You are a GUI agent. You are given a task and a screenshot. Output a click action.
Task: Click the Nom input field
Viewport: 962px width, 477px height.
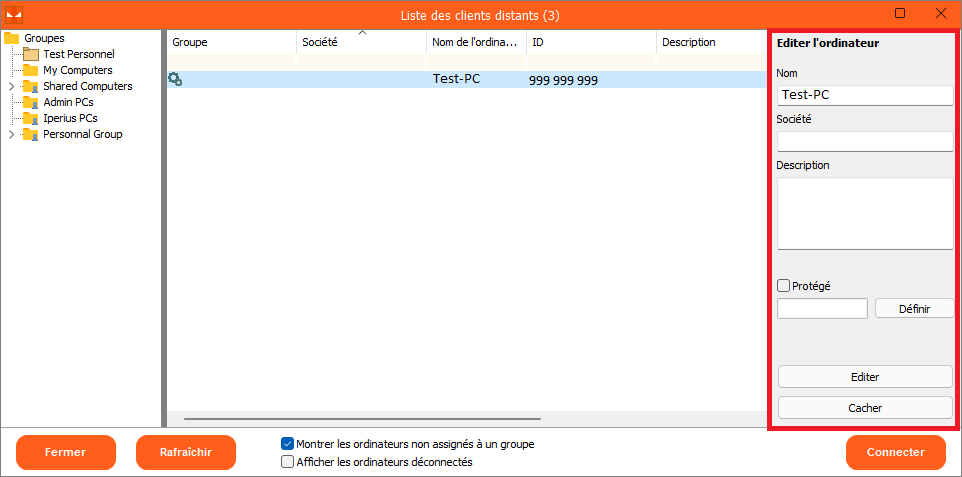(865, 95)
